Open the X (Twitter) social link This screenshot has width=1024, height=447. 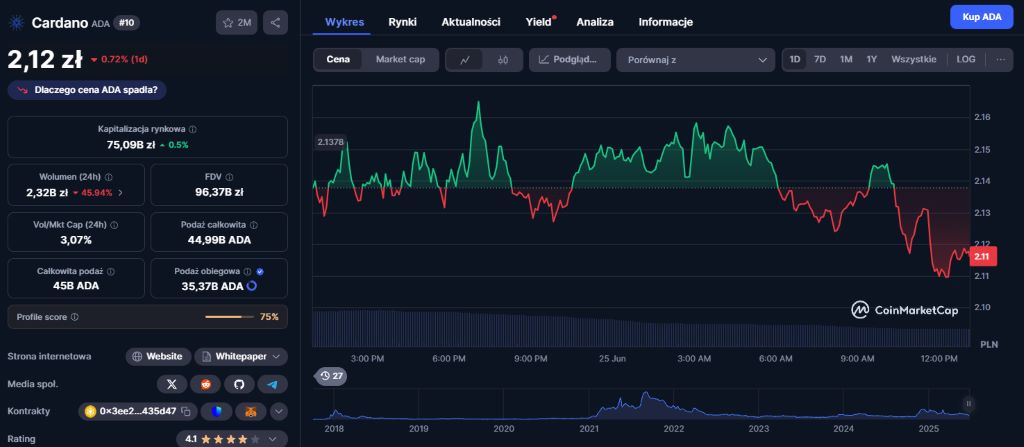coord(172,384)
